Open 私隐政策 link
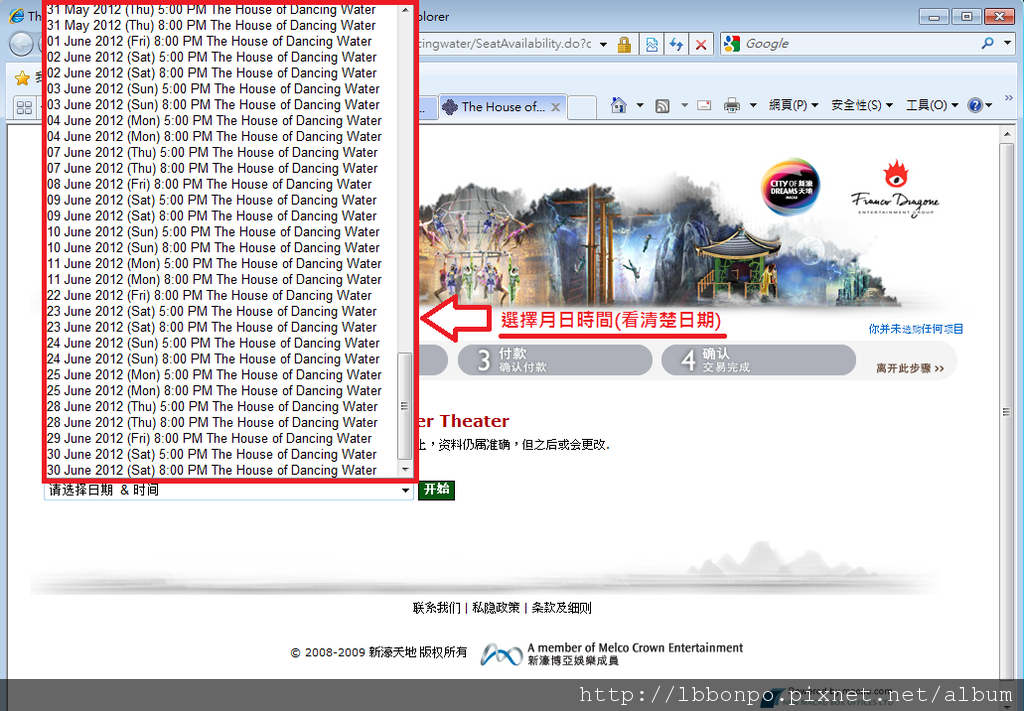Image resolution: width=1024 pixels, height=711 pixels. [x=496, y=608]
